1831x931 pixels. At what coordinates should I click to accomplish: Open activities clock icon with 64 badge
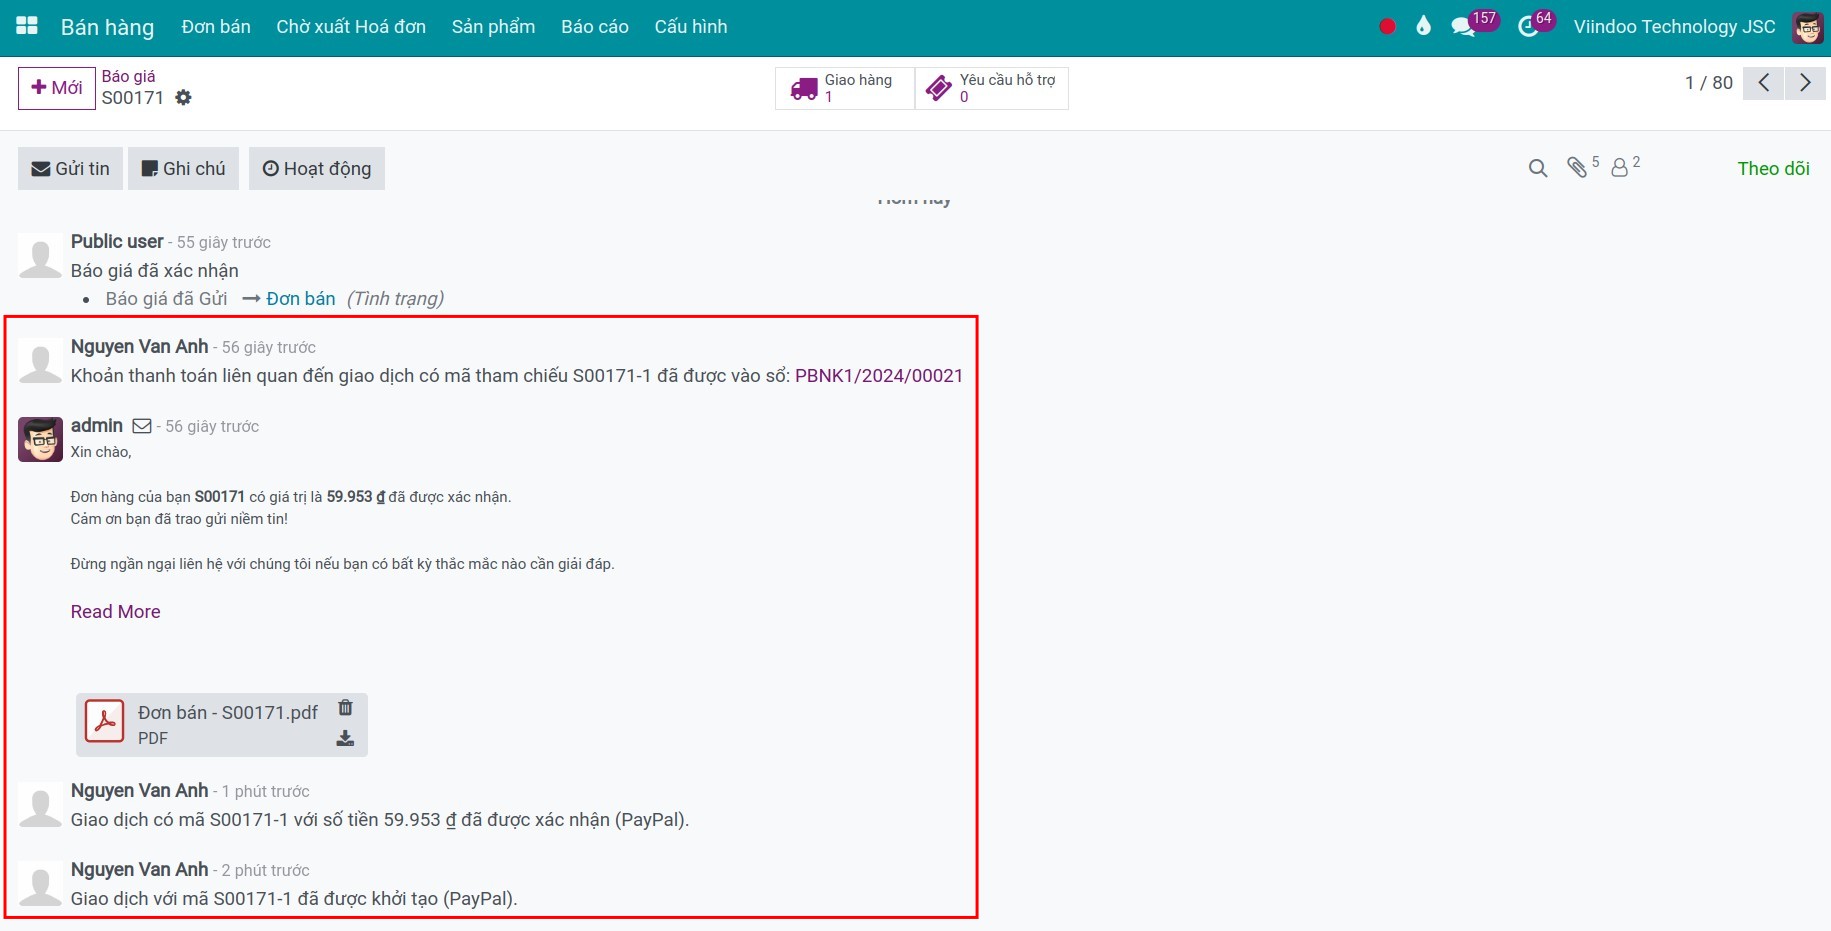(x=1528, y=27)
